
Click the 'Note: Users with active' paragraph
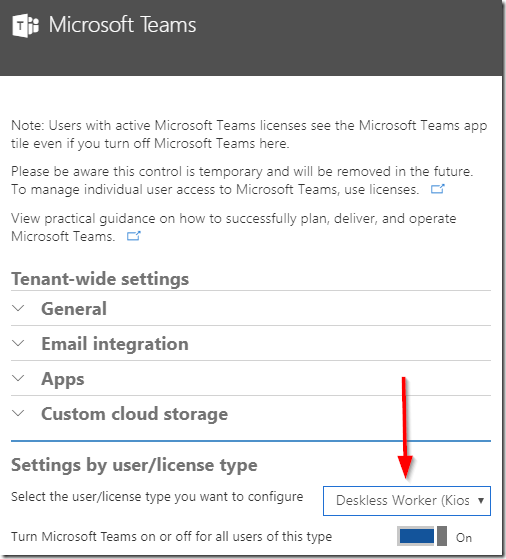(249, 134)
